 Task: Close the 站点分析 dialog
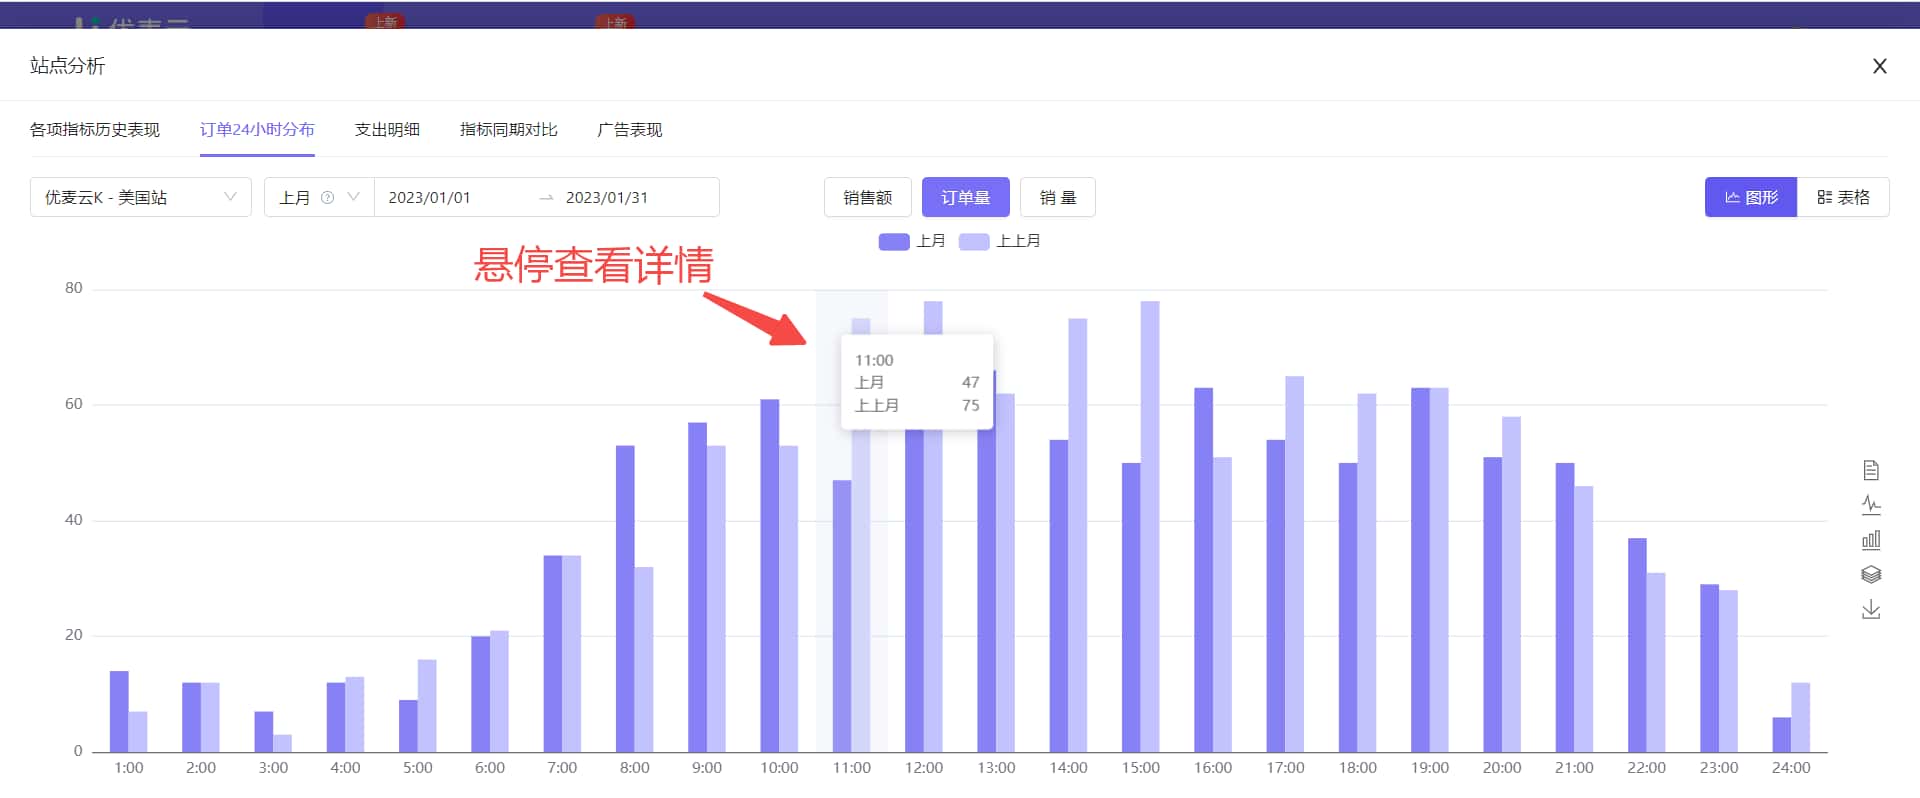click(1880, 66)
